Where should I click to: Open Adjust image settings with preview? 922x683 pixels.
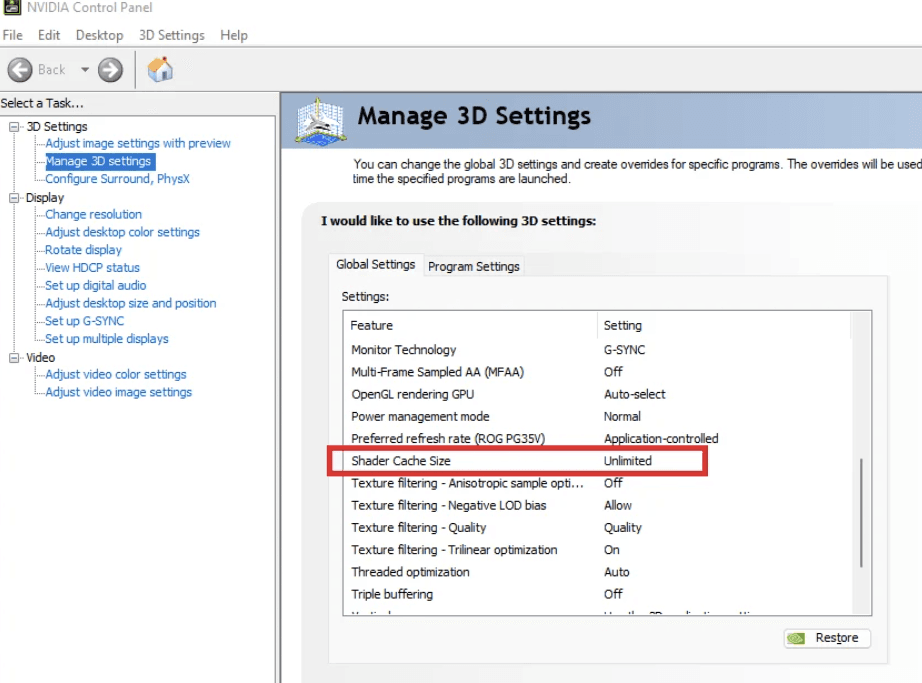[138, 143]
